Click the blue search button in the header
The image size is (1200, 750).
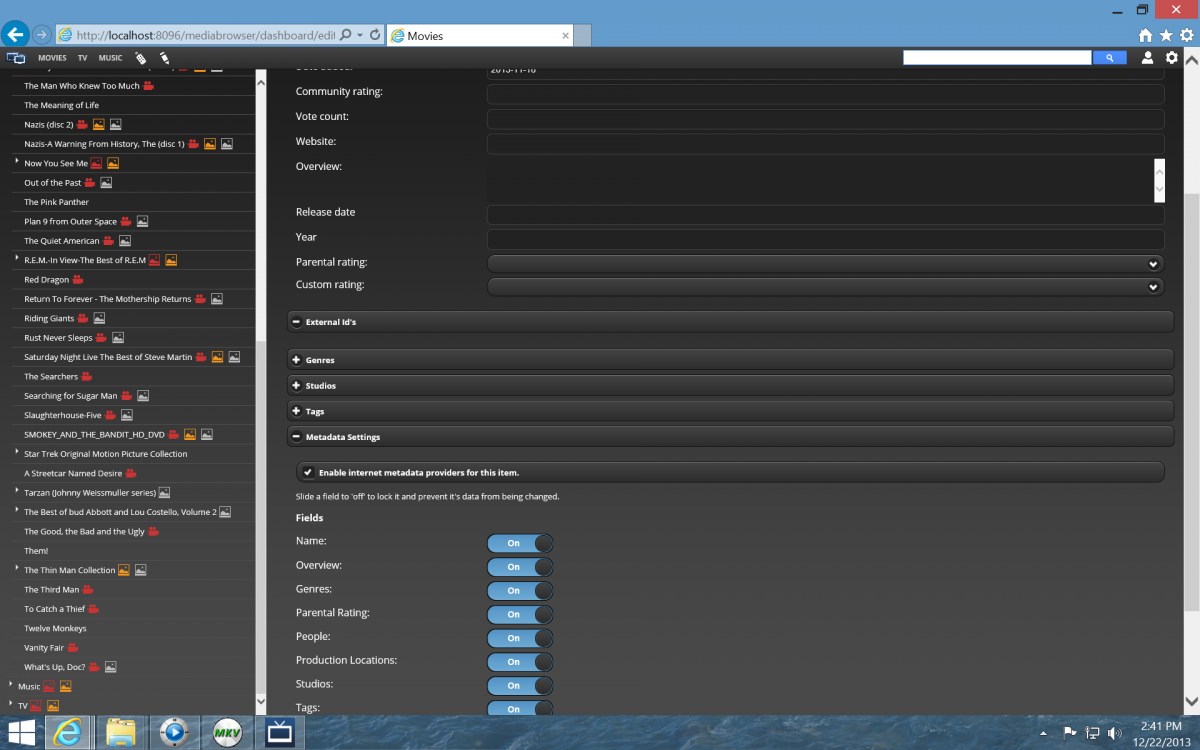[x=1109, y=58]
